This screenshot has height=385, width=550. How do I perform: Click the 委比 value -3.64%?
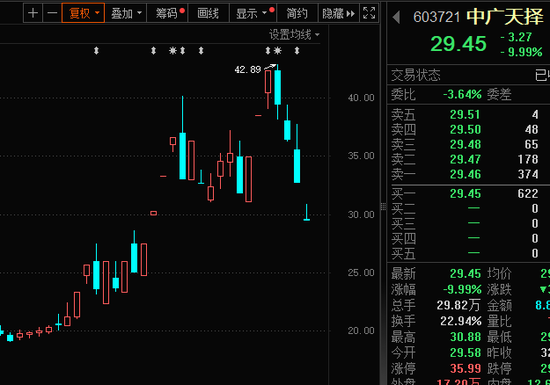pos(462,94)
